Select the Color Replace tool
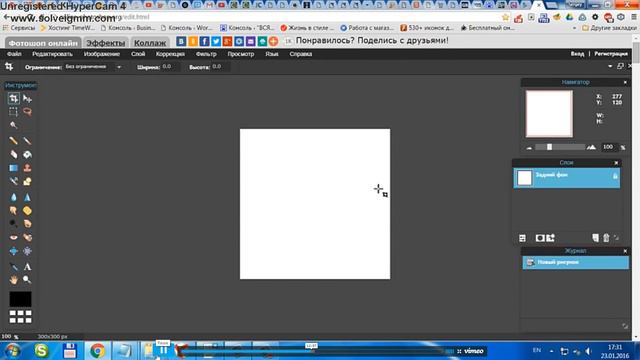The image size is (640, 360). click(13, 181)
